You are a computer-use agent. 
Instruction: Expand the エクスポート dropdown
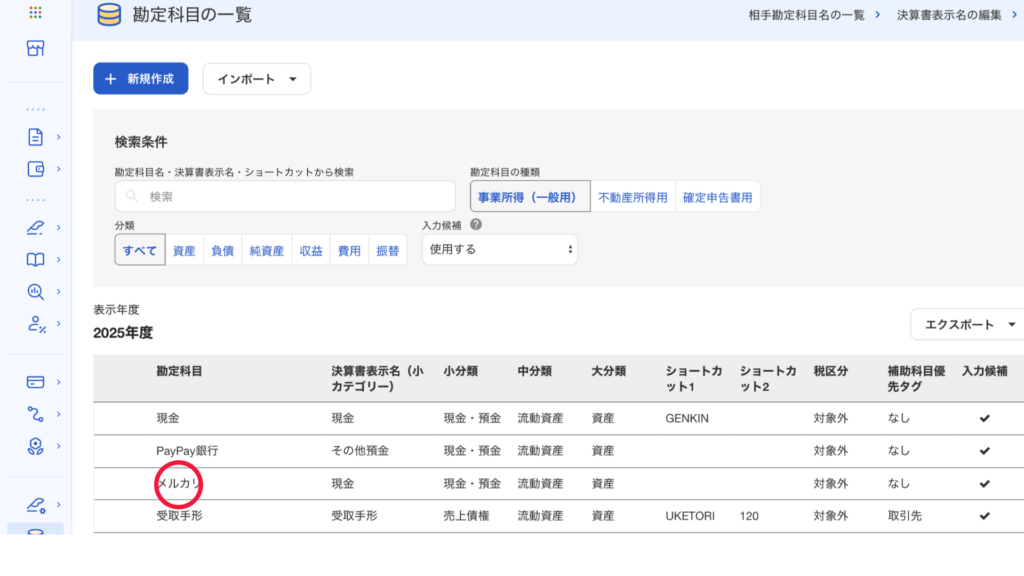(968, 324)
